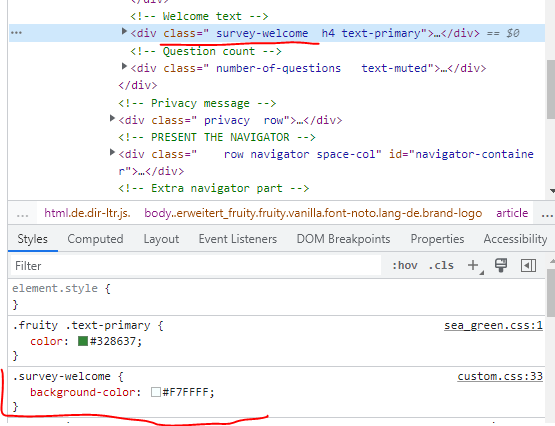This screenshot has height=426, width=555.
Task: Show the earlier breadcrumbs via the left ellipsis
Action: (22, 214)
